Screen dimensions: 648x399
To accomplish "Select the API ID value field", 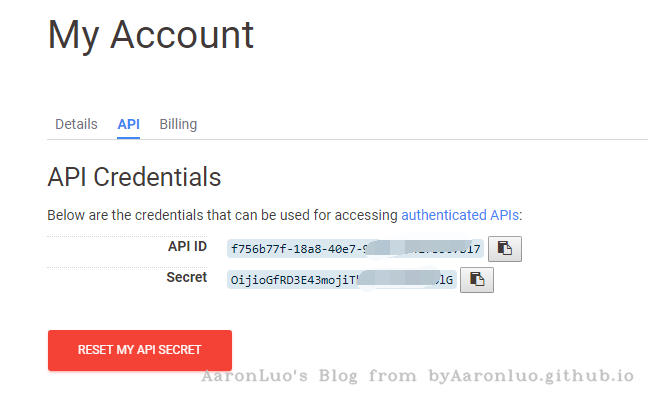I will tap(355, 249).
